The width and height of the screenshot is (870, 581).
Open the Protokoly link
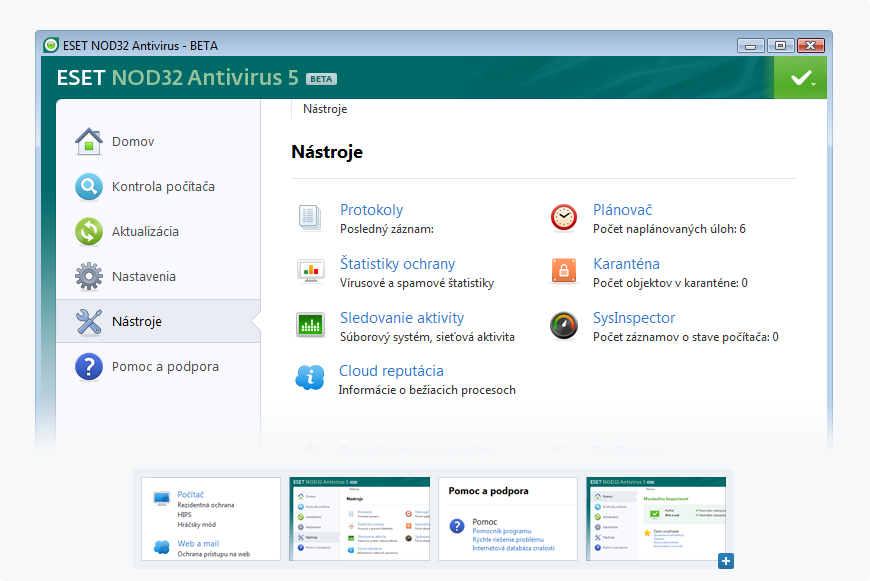click(371, 210)
